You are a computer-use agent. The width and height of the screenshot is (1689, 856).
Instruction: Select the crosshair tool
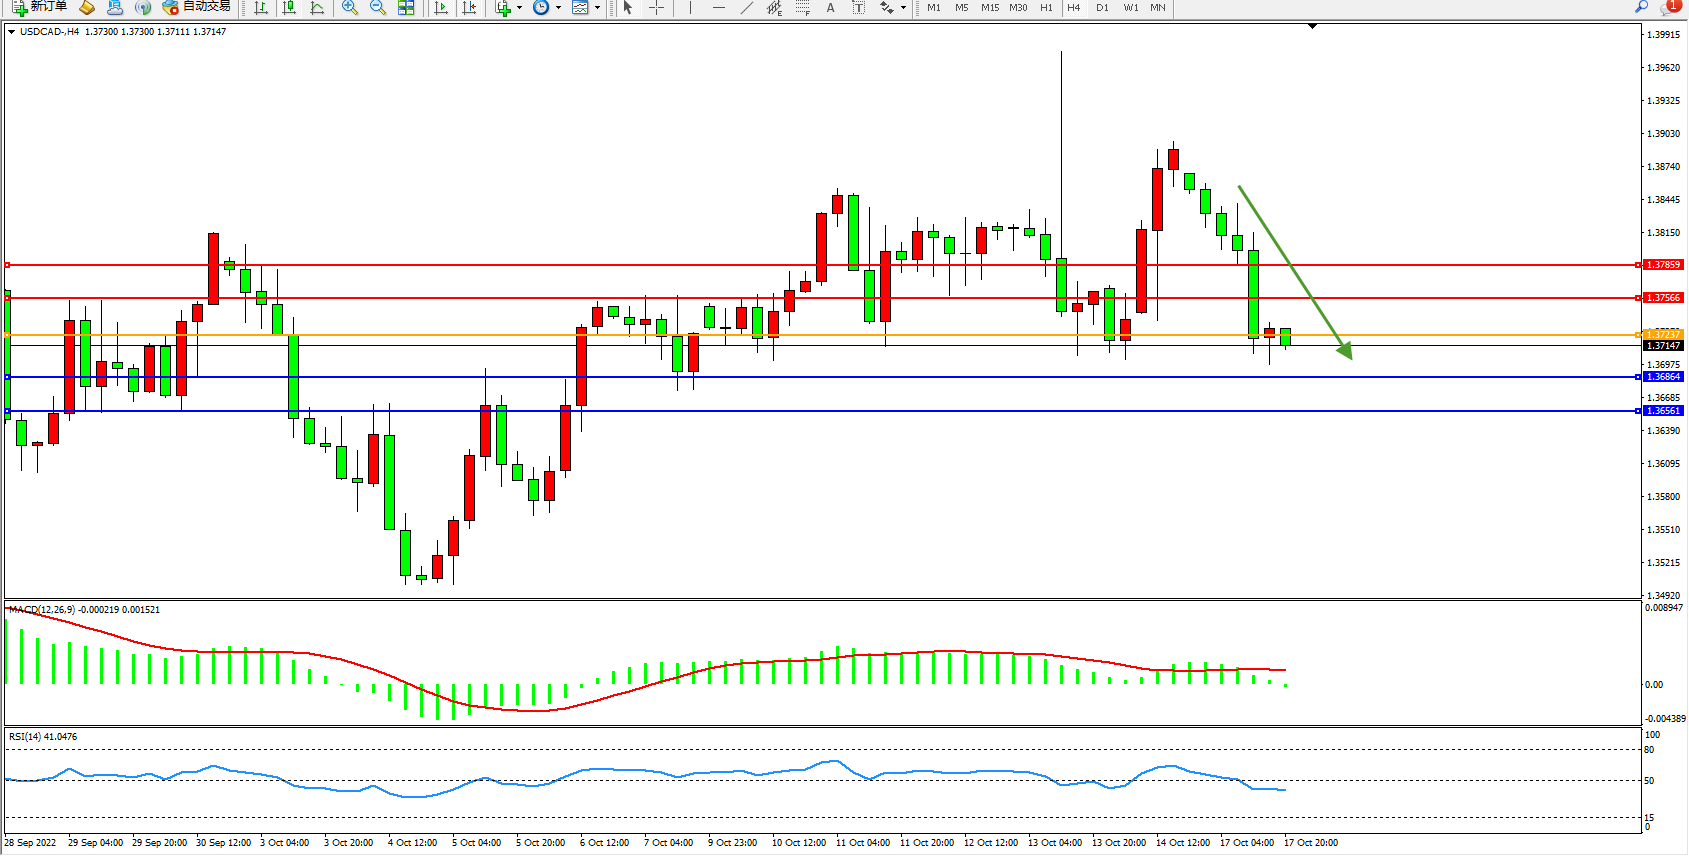coord(656,8)
